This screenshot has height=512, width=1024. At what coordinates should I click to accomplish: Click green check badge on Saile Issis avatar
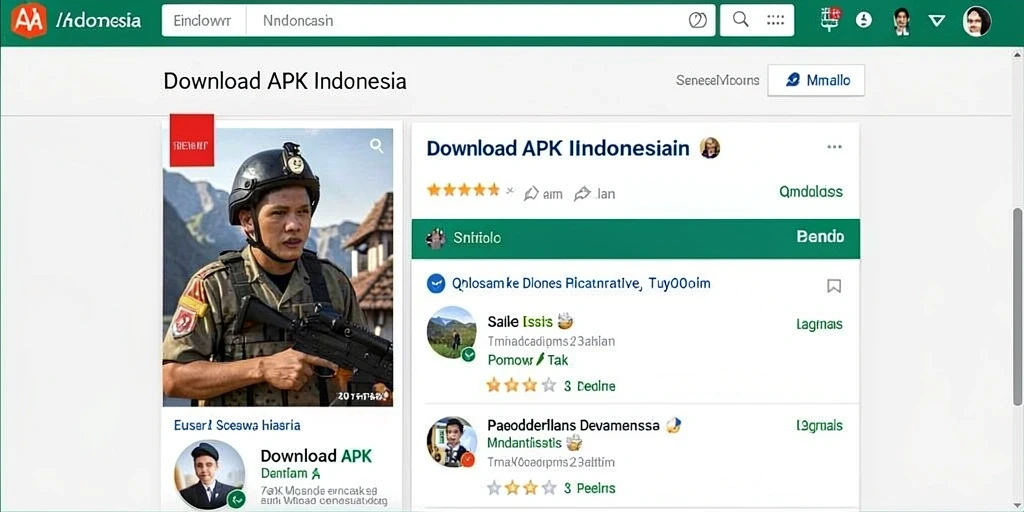coord(468,355)
